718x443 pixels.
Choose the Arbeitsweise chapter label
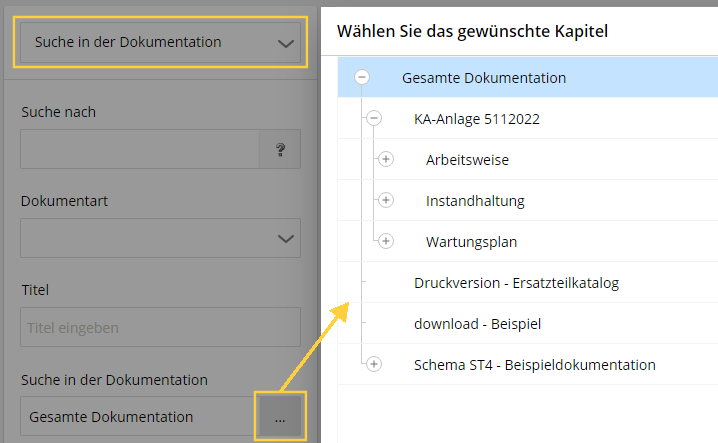[x=467, y=160]
